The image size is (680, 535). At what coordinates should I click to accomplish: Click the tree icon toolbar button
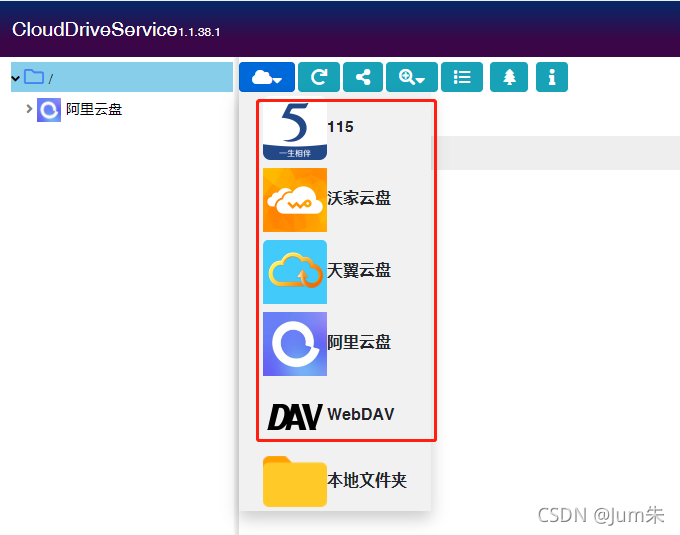click(509, 77)
